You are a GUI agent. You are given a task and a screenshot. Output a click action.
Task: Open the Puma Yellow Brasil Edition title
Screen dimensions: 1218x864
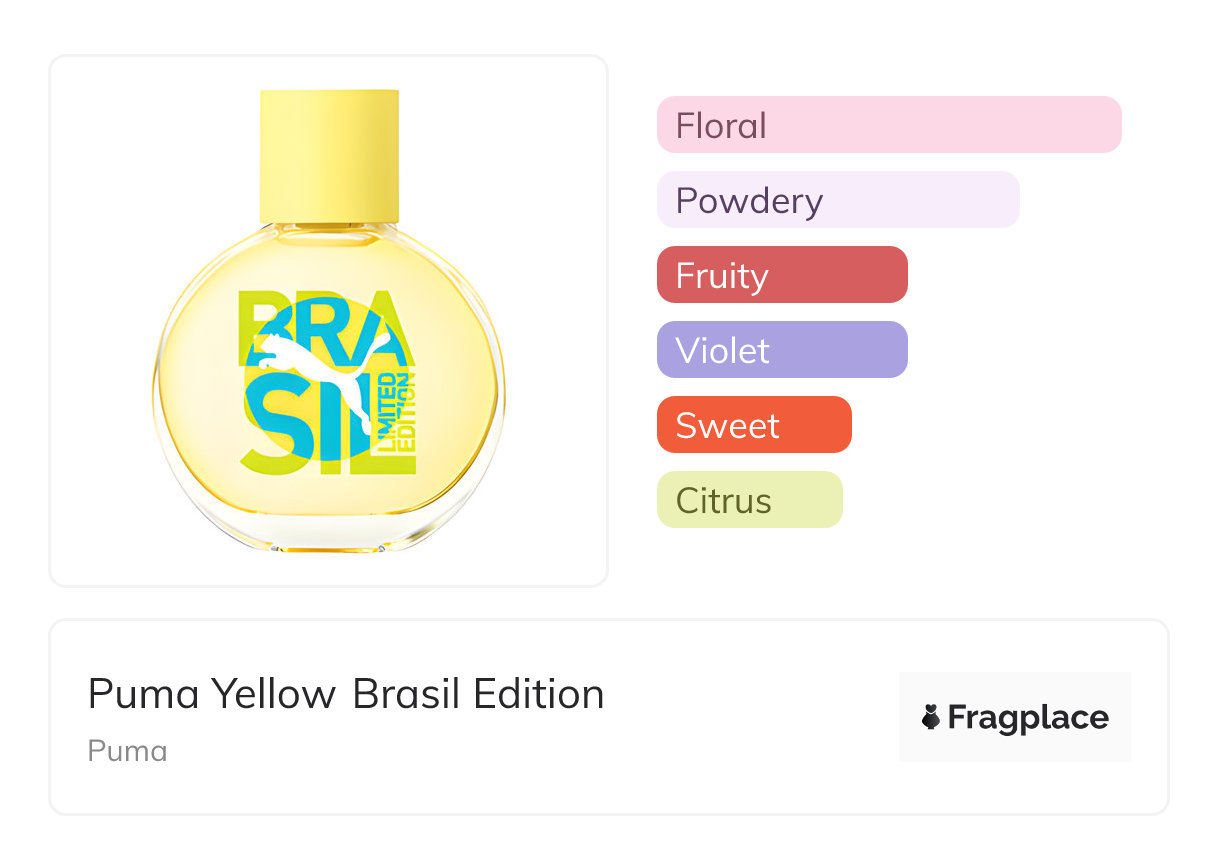pyautogui.click(x=346, y=694)
